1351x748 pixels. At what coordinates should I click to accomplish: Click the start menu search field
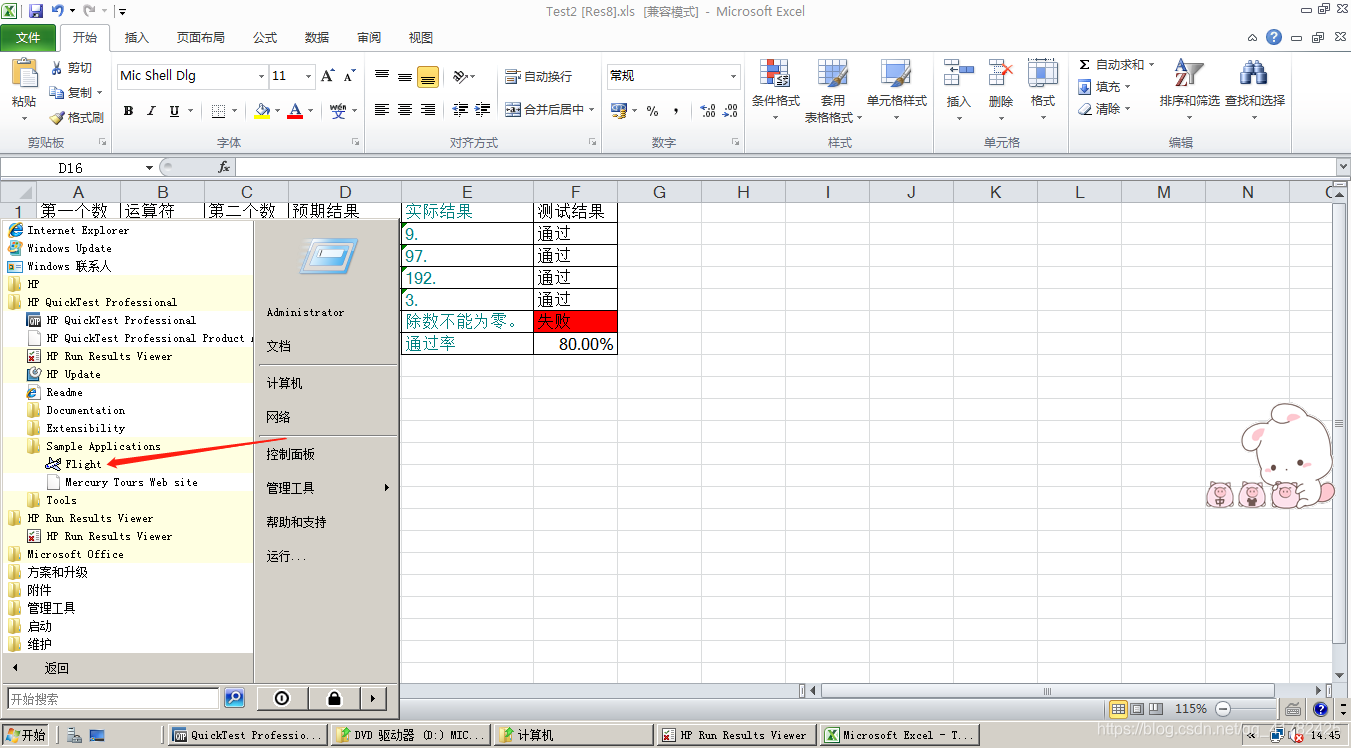click(x=113, y=699)
